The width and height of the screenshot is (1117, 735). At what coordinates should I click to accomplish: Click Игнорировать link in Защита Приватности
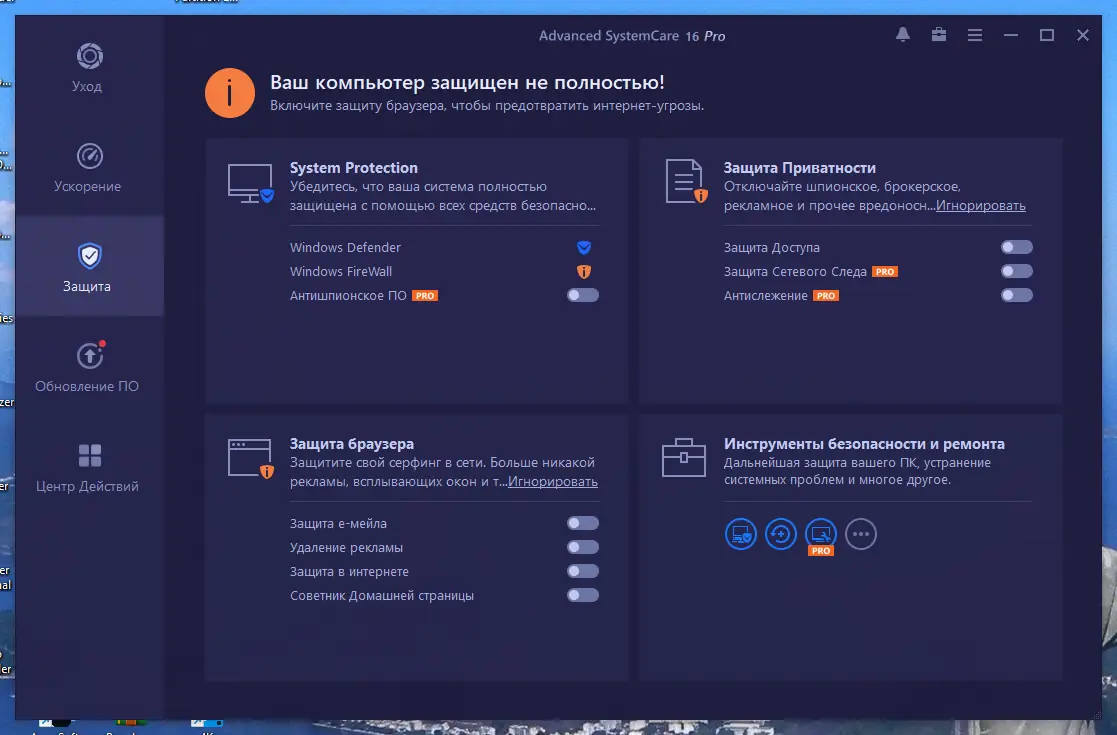[980, 206]
